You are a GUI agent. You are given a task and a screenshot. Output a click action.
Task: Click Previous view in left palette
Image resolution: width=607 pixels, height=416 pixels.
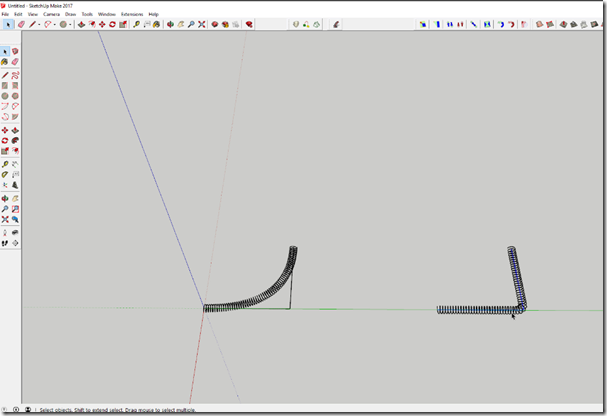click(15, 219)
